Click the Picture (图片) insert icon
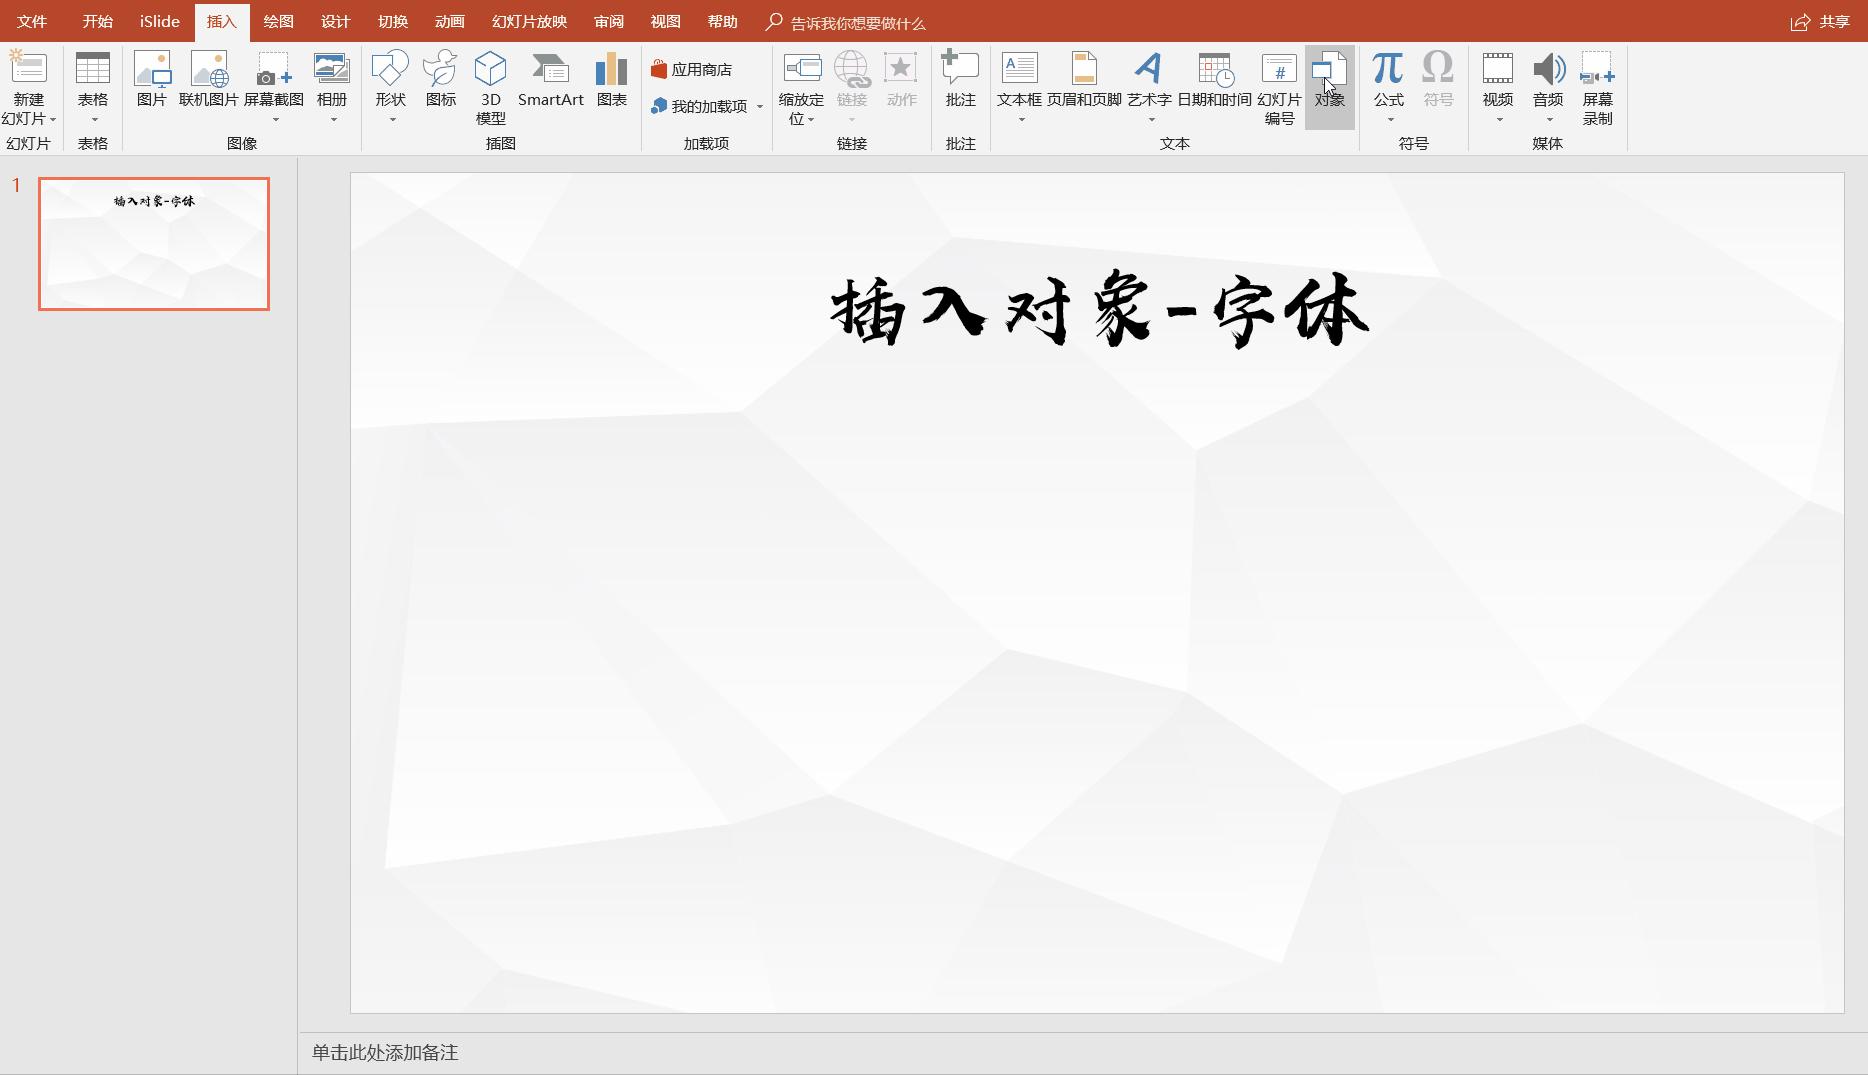The image size is (1868, 1075). 151,80
